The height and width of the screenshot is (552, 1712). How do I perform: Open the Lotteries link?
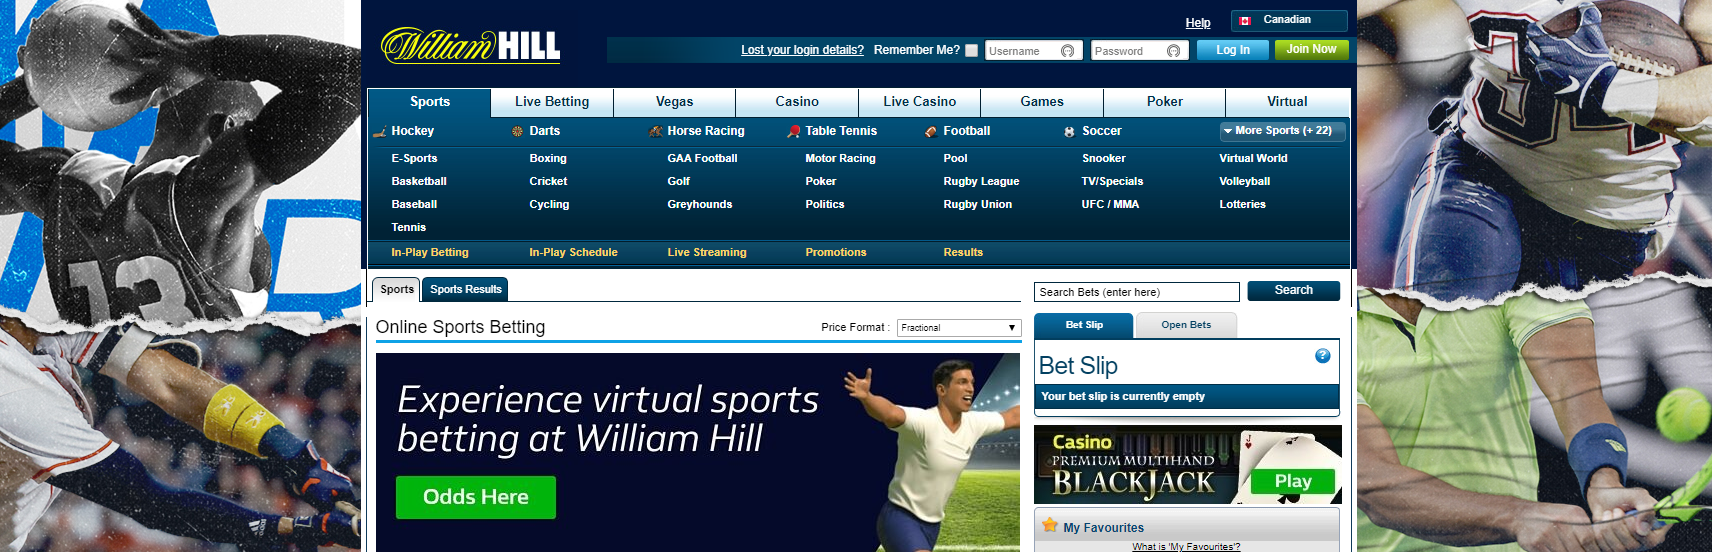(1242, 204)
